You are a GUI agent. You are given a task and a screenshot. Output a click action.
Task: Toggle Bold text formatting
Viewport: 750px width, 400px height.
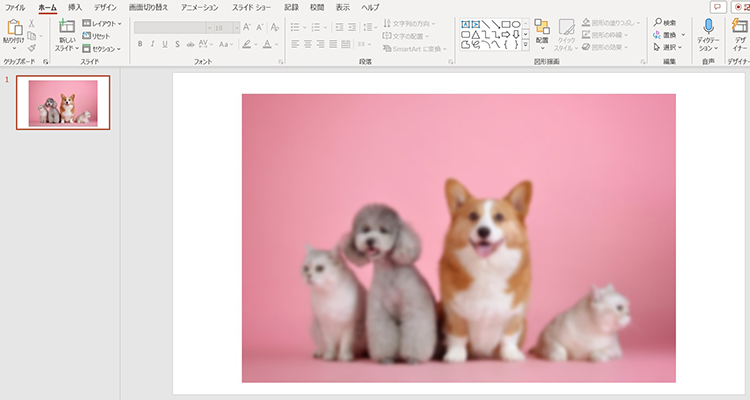139,44
